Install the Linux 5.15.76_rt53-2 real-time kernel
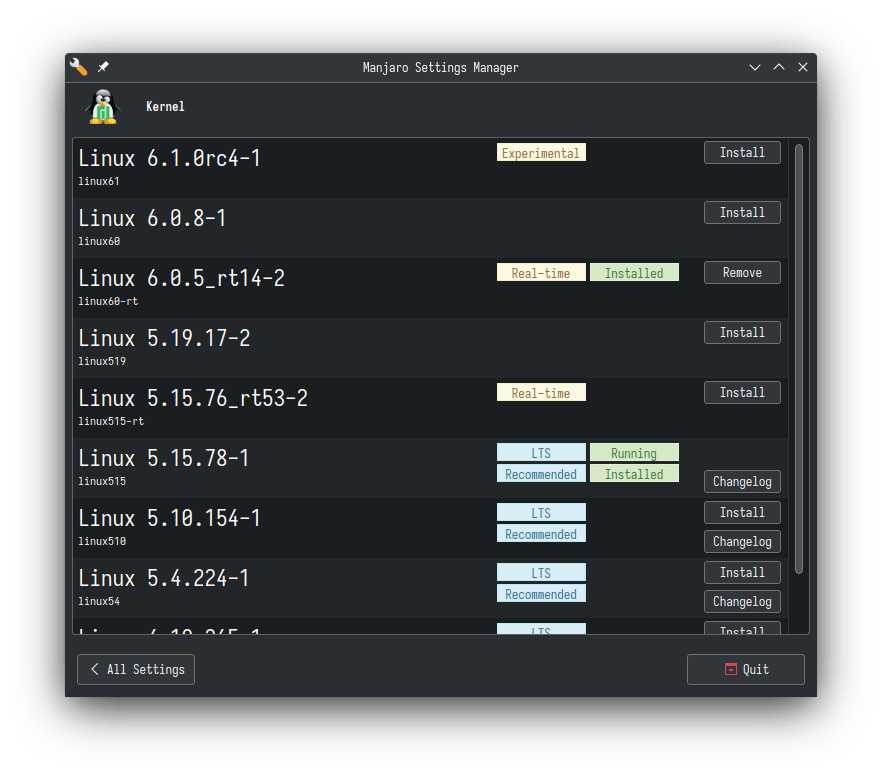Image resolution: width=882 pixels, height=774 pixels. click(742, 392)
